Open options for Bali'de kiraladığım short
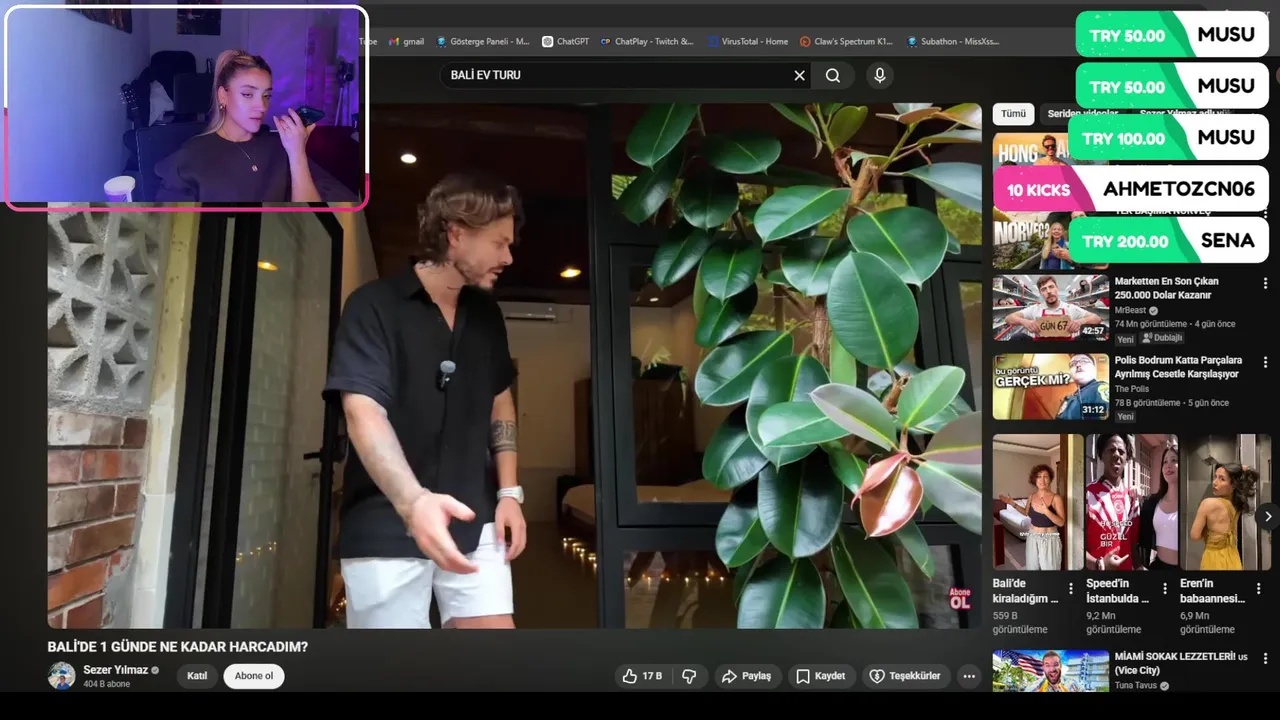The height and width of the screenshot is (720, 1280). coord(1071,589)
